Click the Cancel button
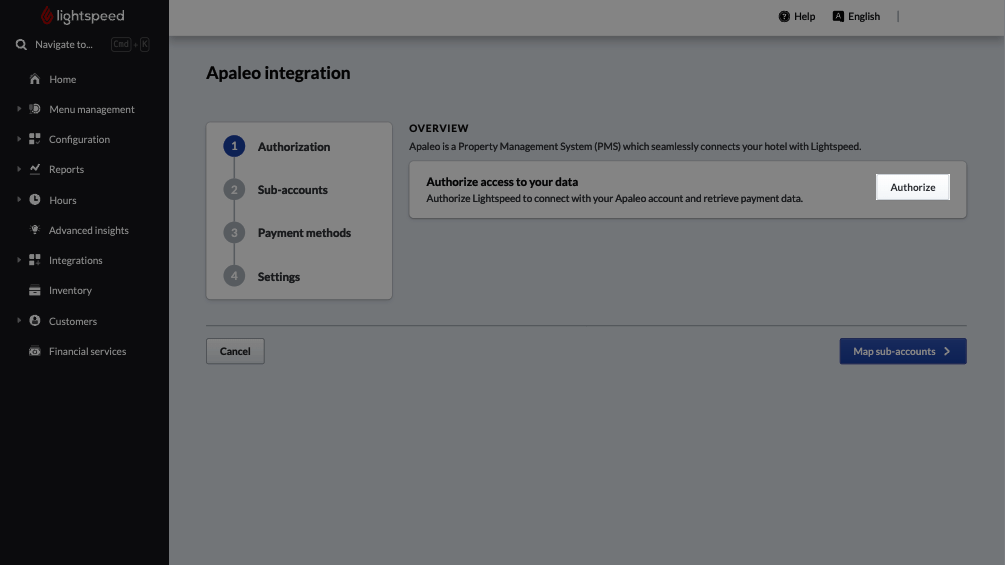Screen dimensions: 1005x565 pyautogui.click(x=235, y=351)
